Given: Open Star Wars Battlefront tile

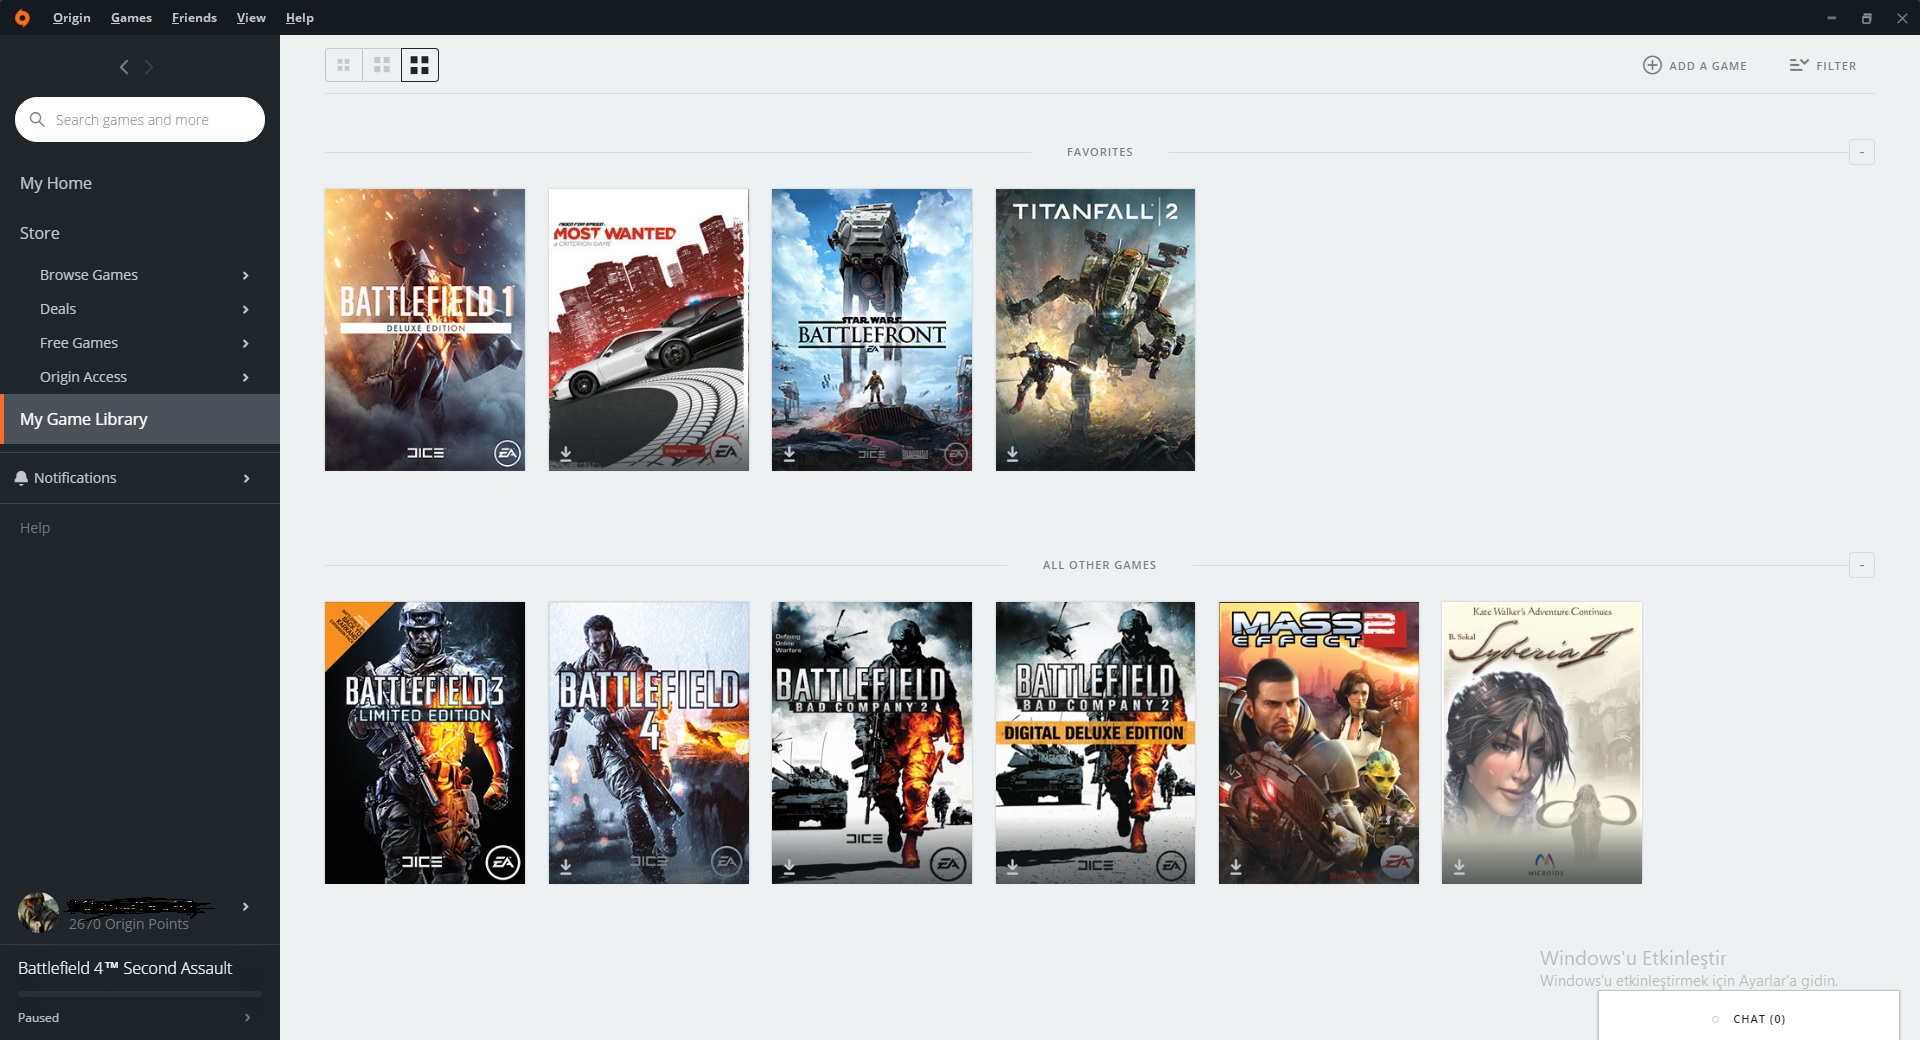Looking at the screenshot, I should click(872, 330).
